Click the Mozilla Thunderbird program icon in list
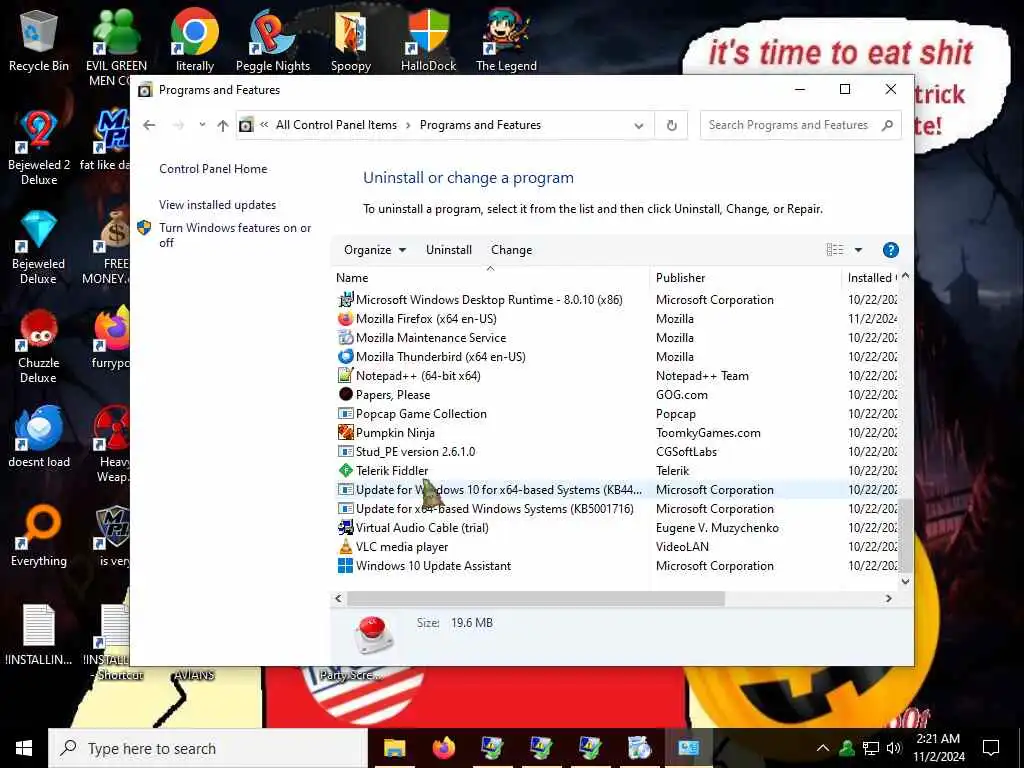1024x768 pixels. 345,357
